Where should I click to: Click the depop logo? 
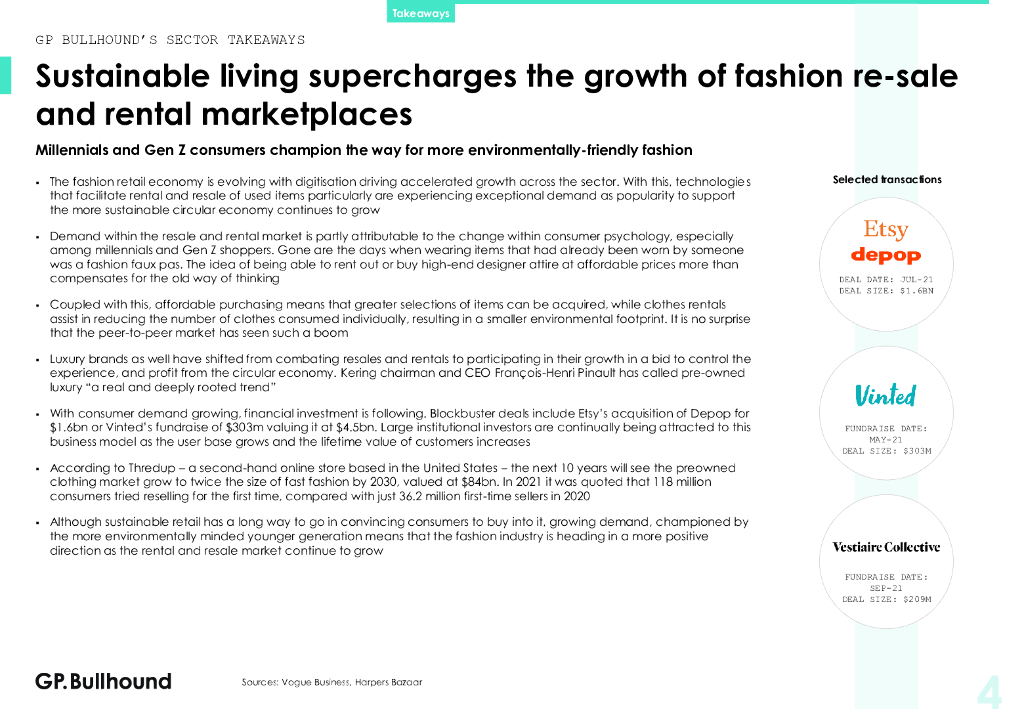(x=886, y=255)
